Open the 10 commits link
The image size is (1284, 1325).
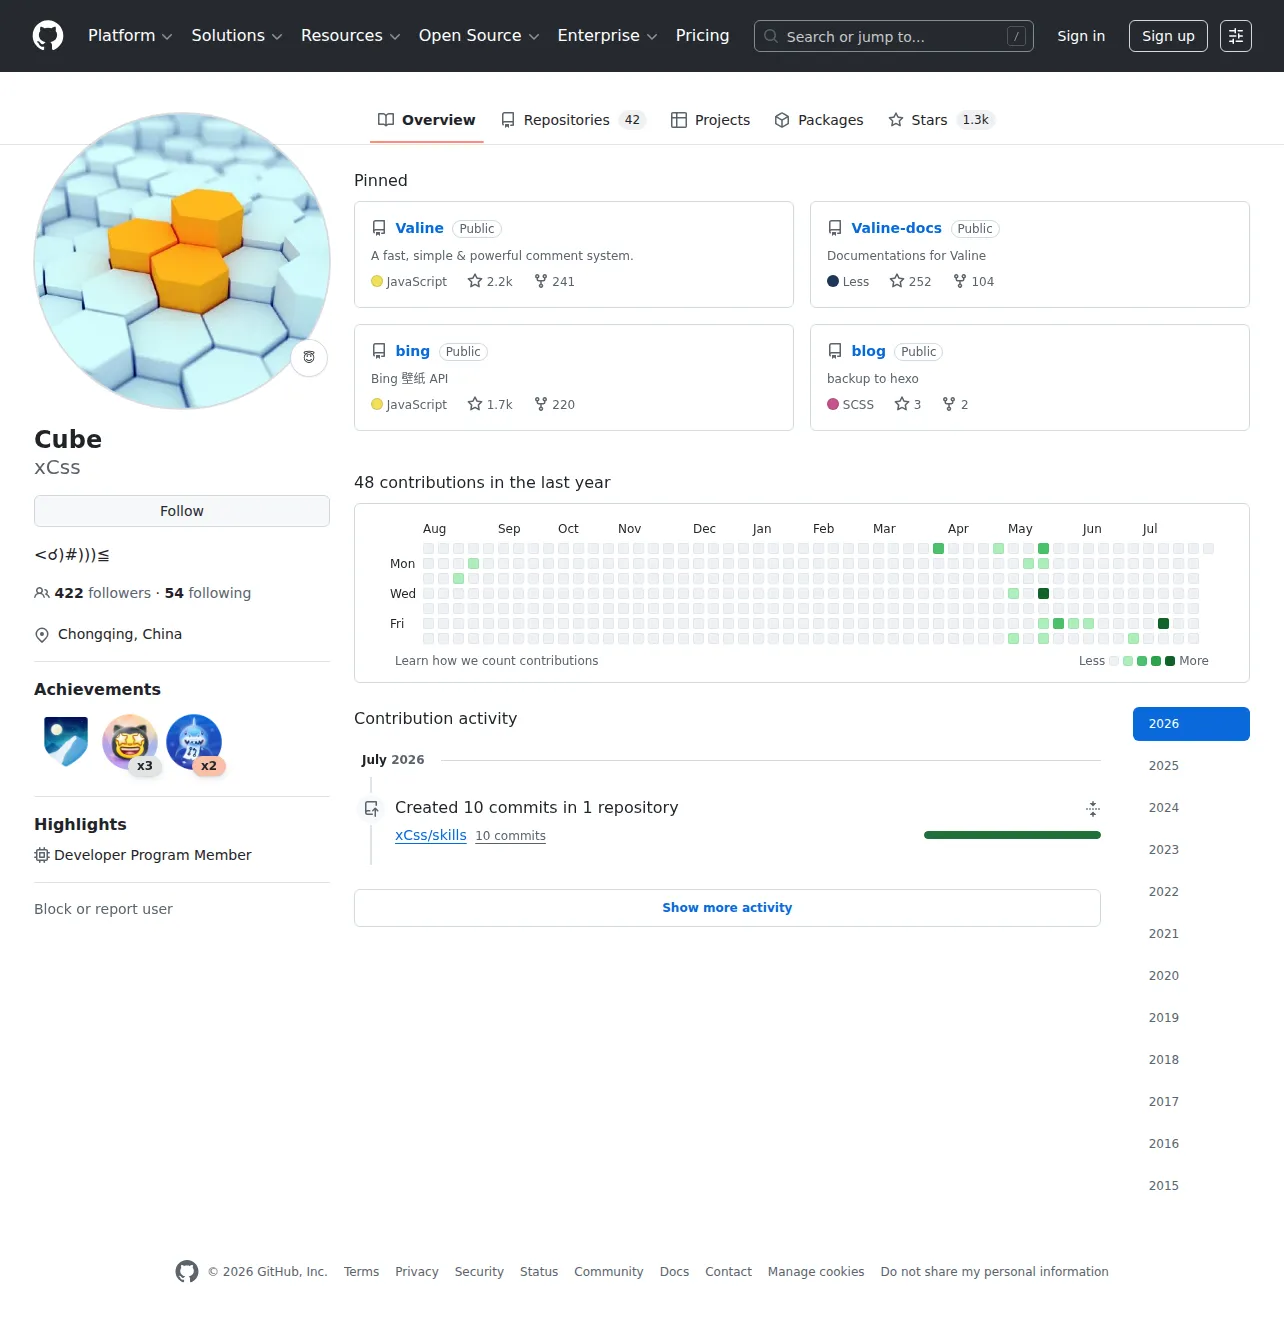point(510,836)
